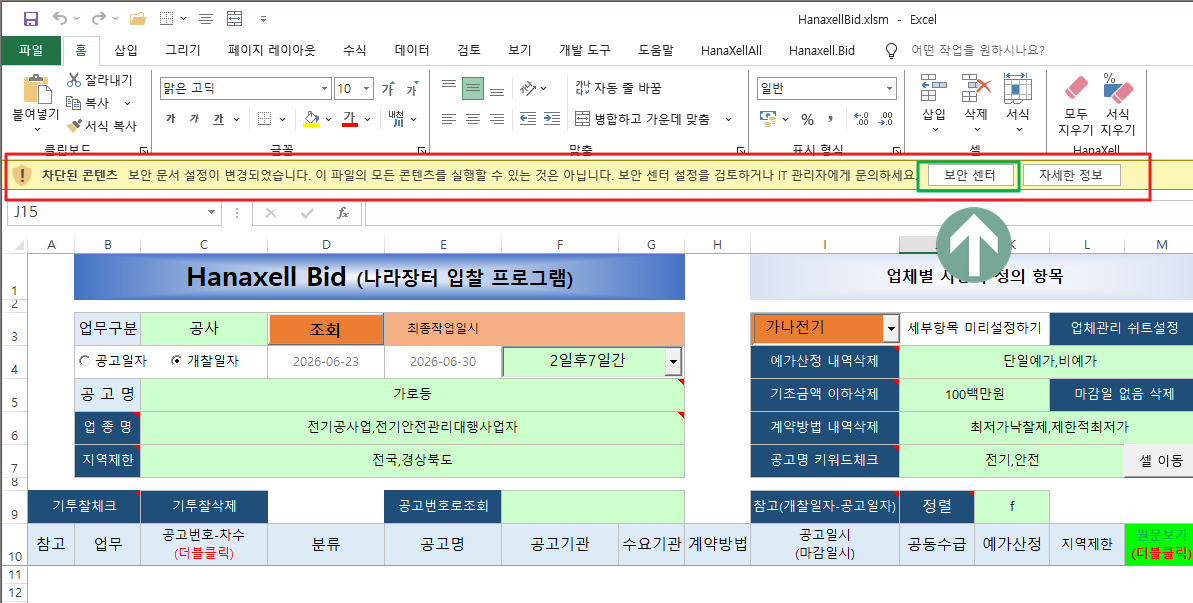Decrease font size with the small 가 icon
Screen dimensions: 1193x603
[412, 89]
